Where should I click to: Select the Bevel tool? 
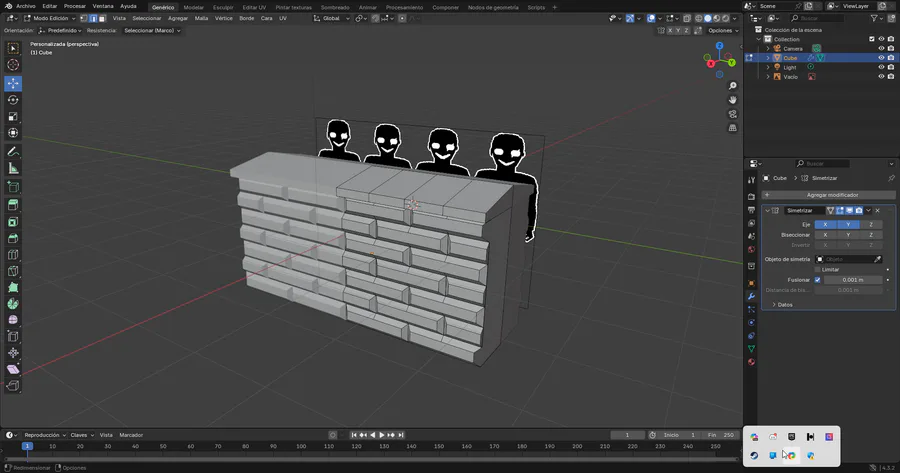click(13, 238)
